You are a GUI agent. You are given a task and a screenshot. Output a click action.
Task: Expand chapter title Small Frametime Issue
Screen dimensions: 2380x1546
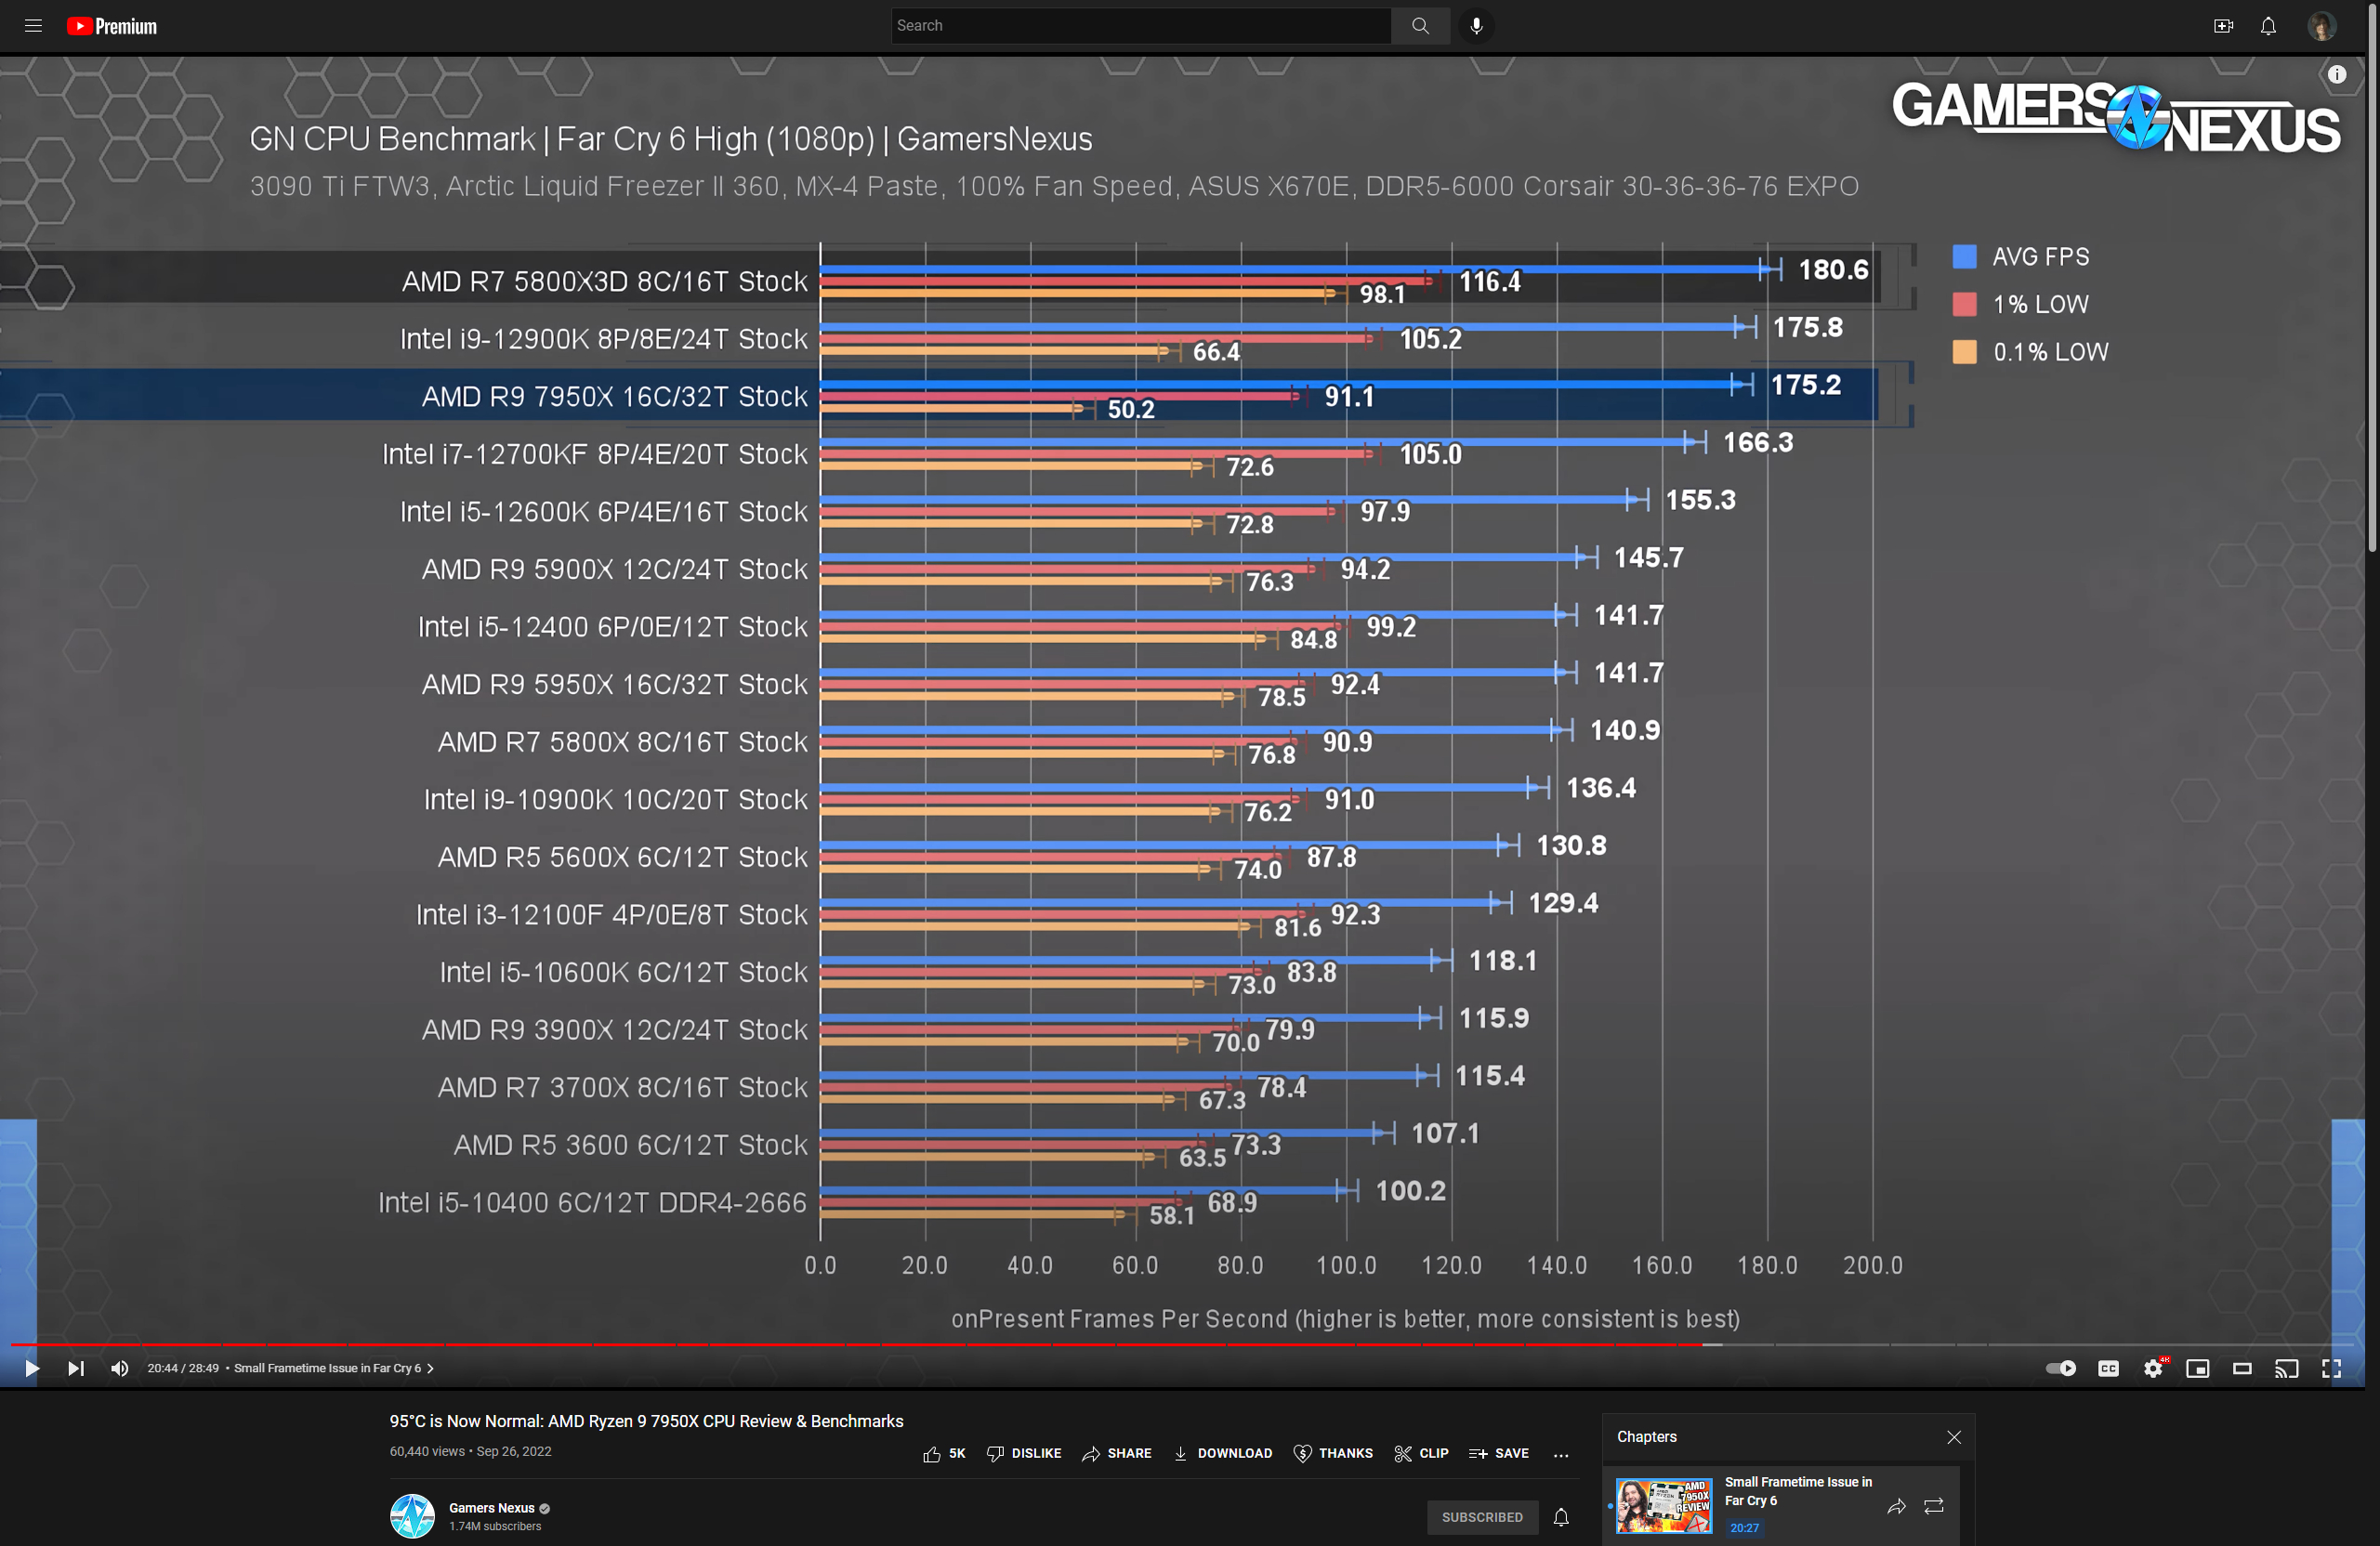click(x=333, y=1368)
